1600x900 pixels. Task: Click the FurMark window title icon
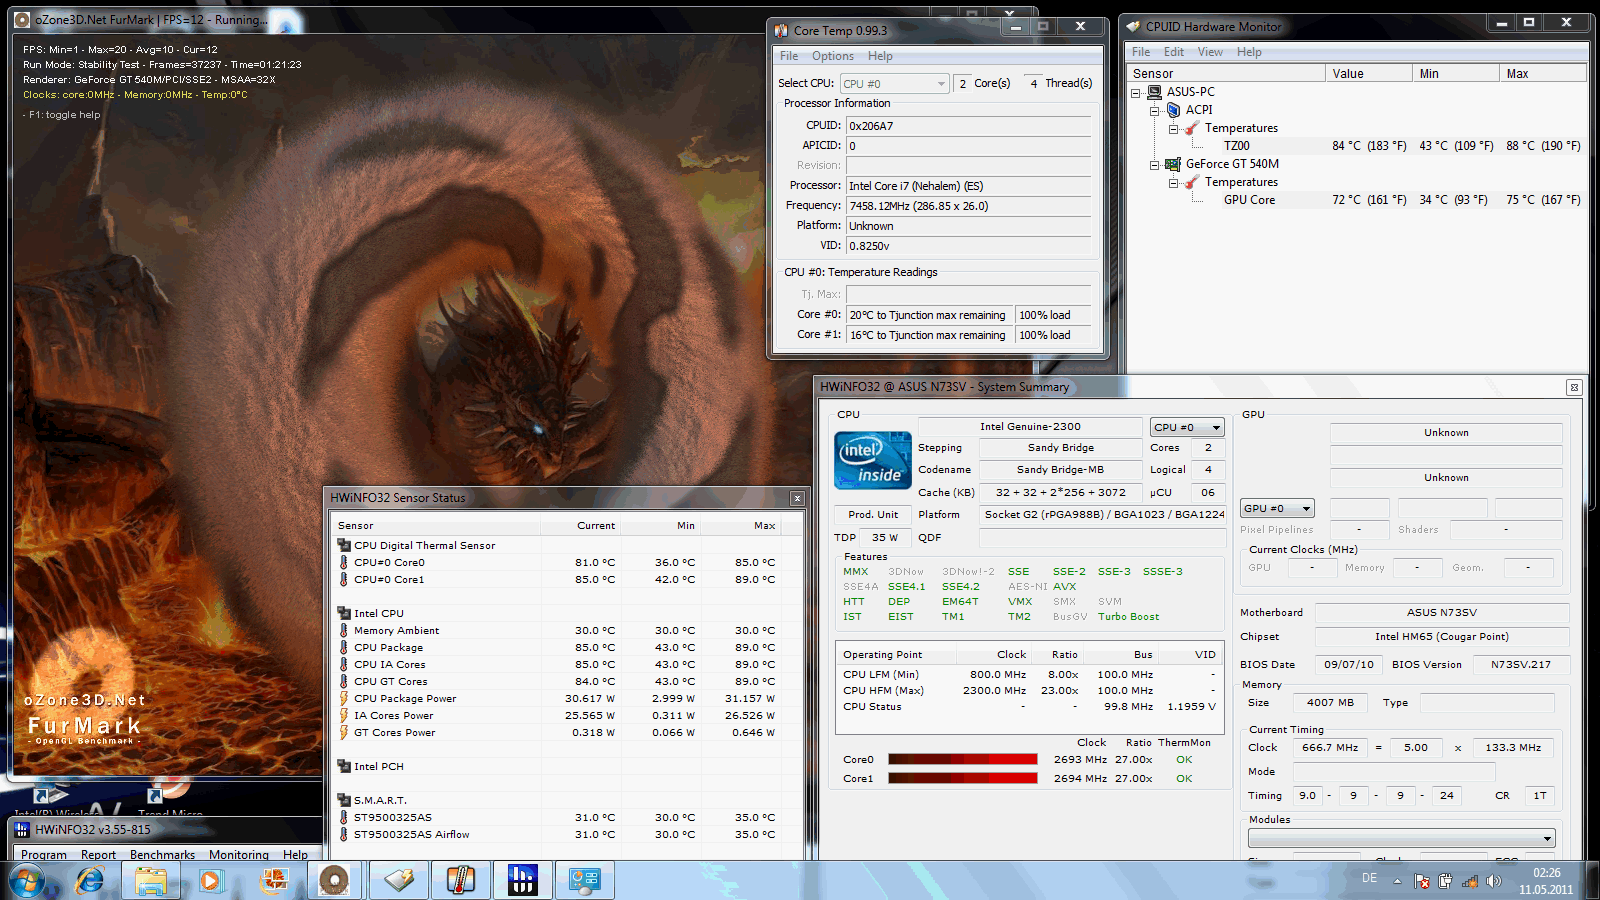(x=22, y=20)
